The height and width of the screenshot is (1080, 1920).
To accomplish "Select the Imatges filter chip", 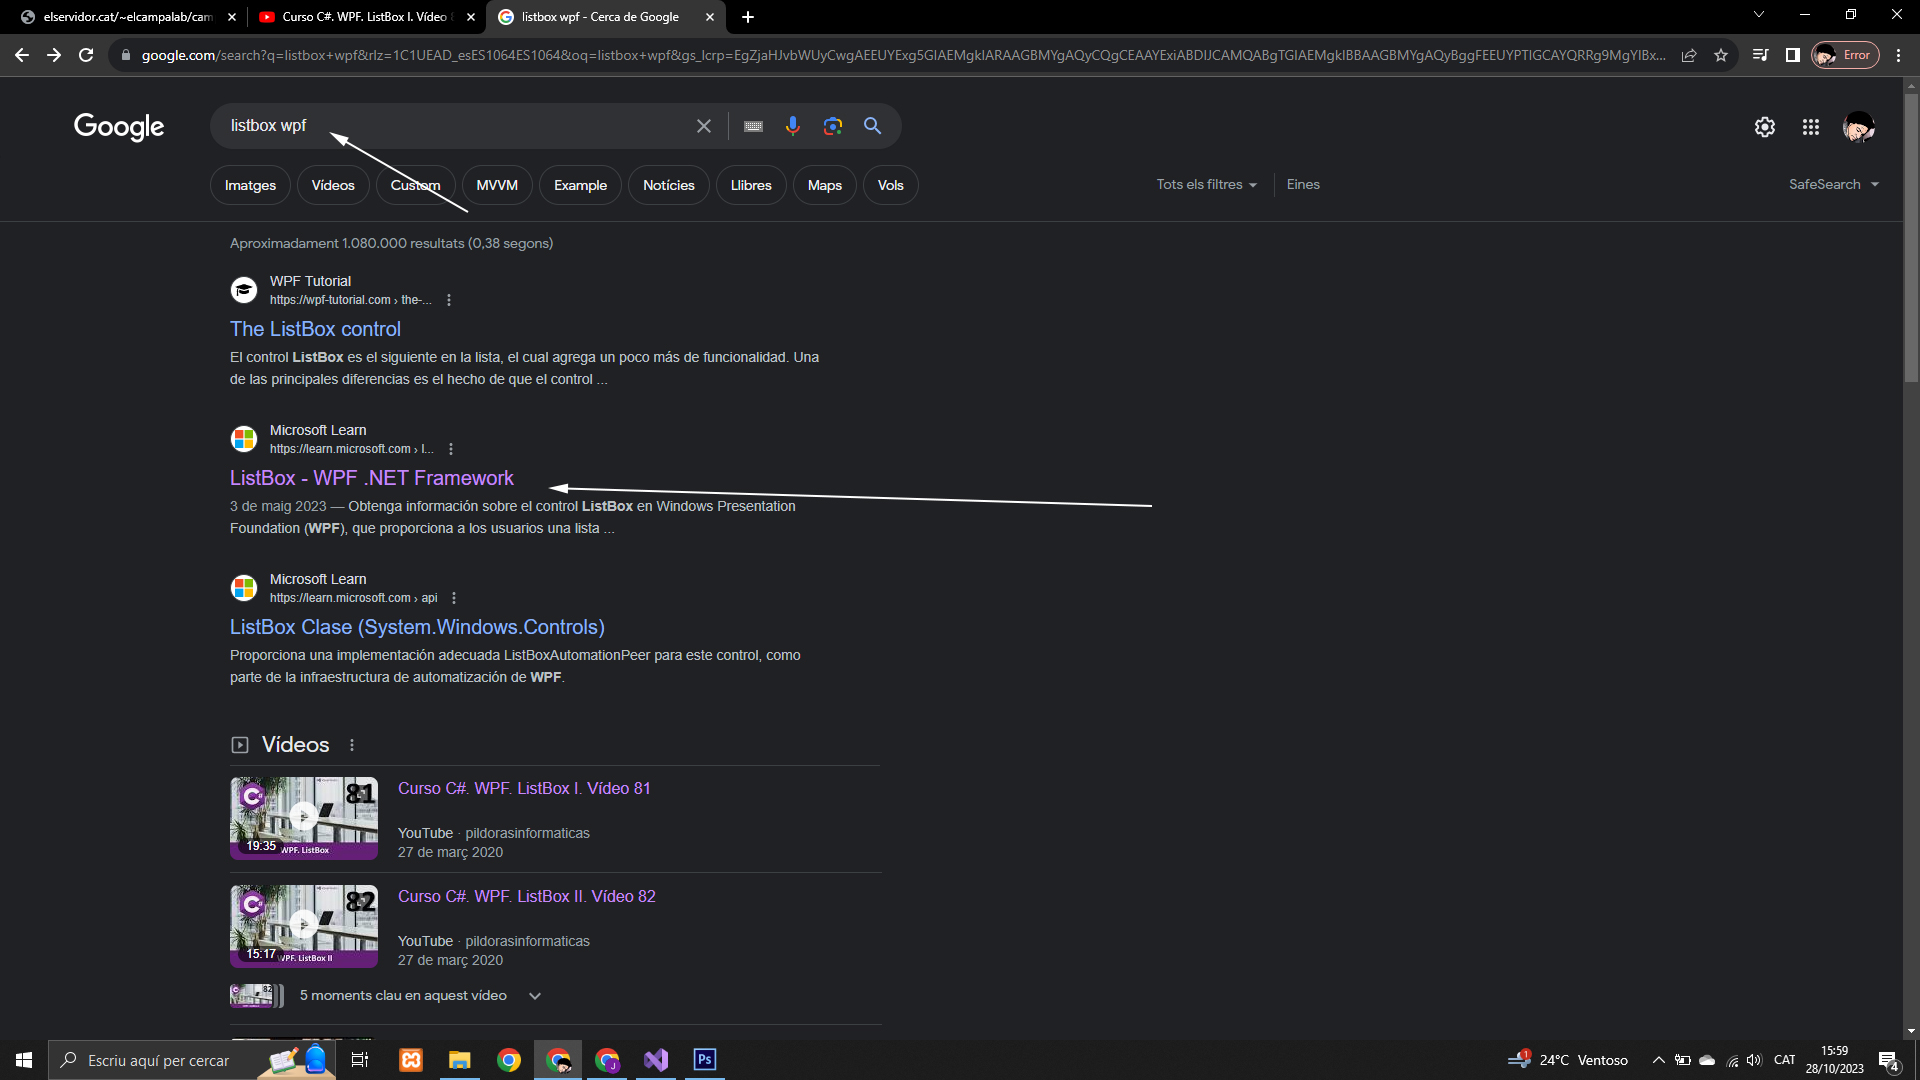I will pyautogui.click(x=250, y=186).
